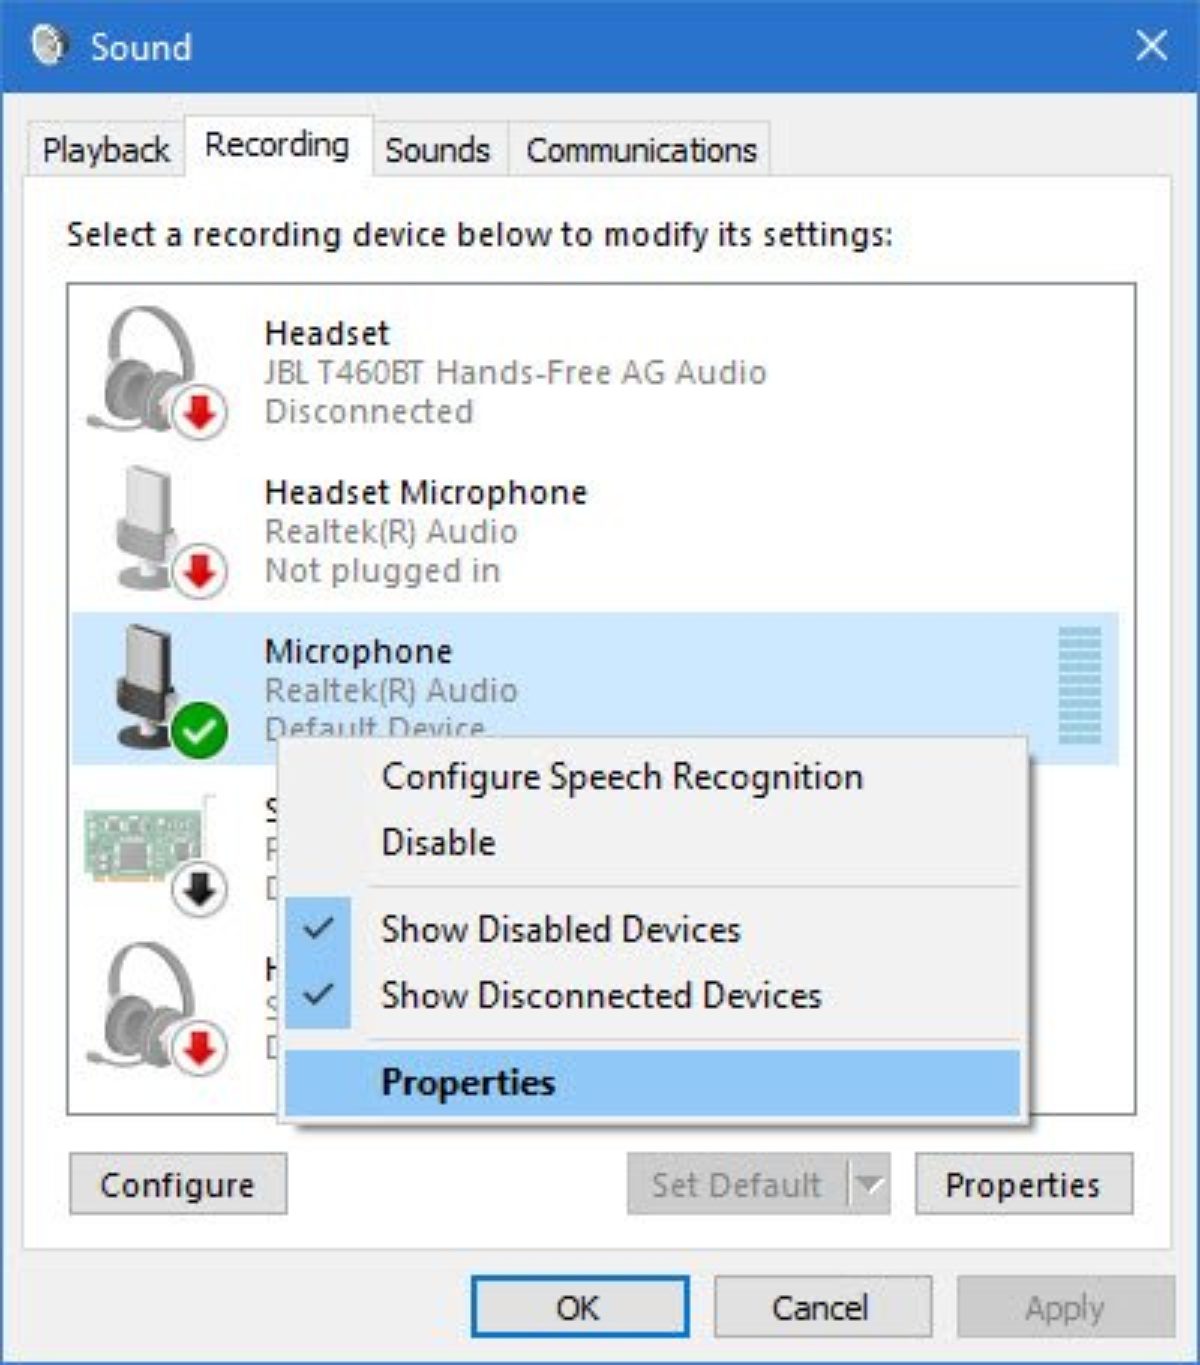Image resolution: width=1200 pixels, height=1365 pixels.
Task: Close the Sound dialog window
Action: (x=1151, y=45)
